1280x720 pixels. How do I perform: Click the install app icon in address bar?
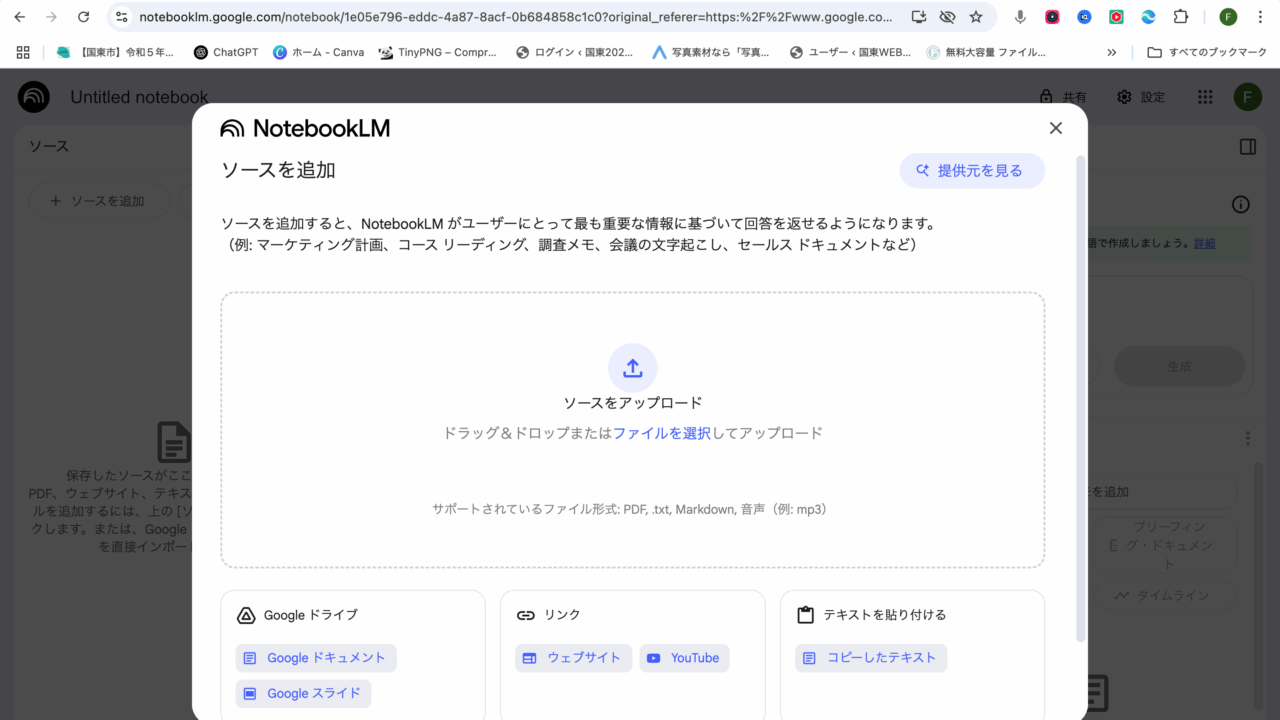(919, 17)
